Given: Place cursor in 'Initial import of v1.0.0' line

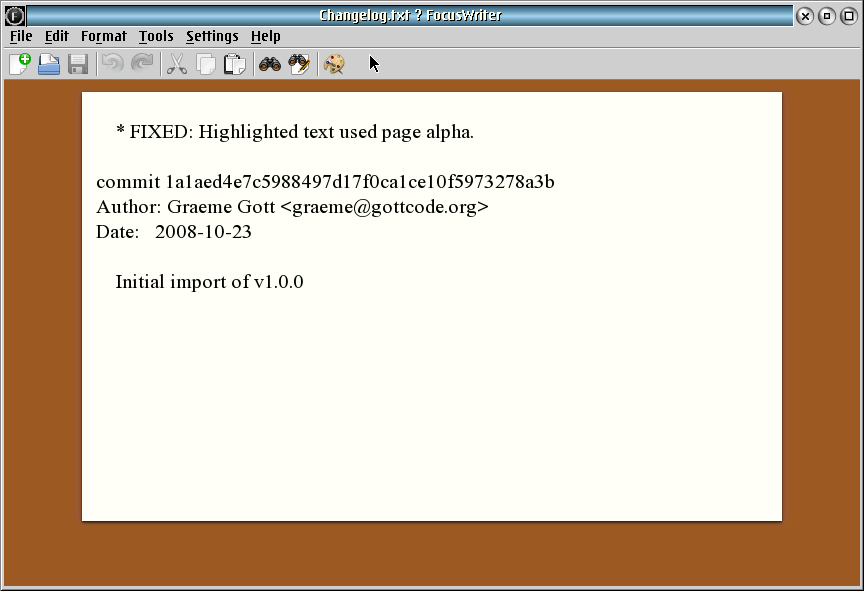Looking at the screenshot, I should tap(209, 282).
